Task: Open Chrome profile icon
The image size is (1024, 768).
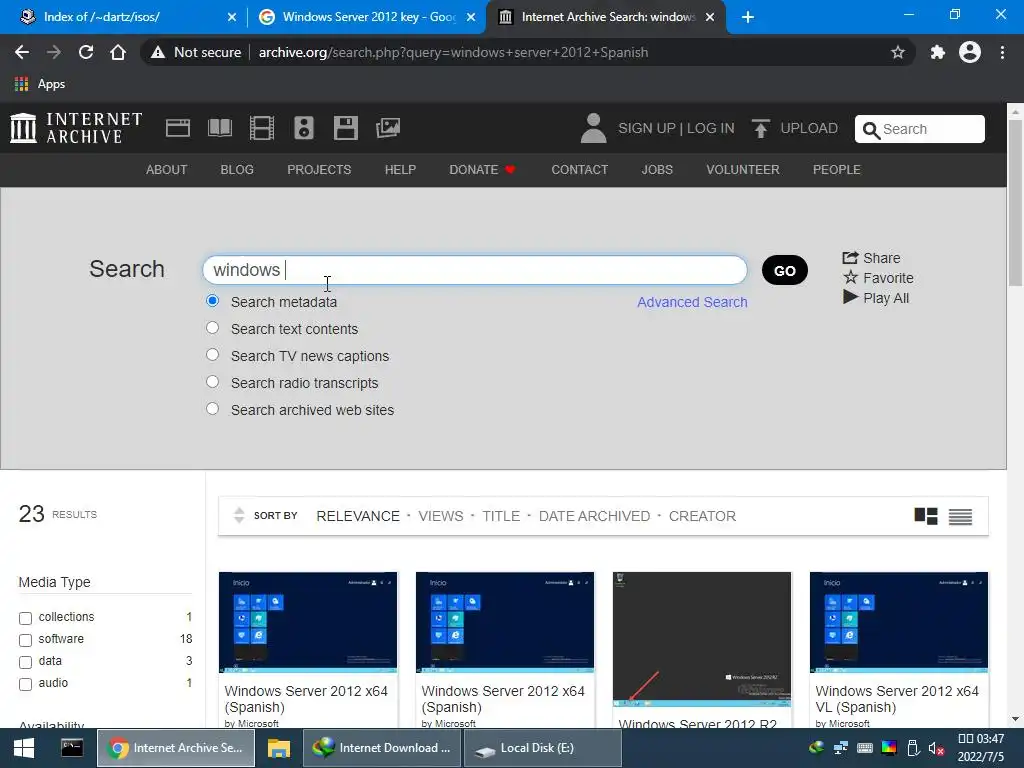Action: 970,52
